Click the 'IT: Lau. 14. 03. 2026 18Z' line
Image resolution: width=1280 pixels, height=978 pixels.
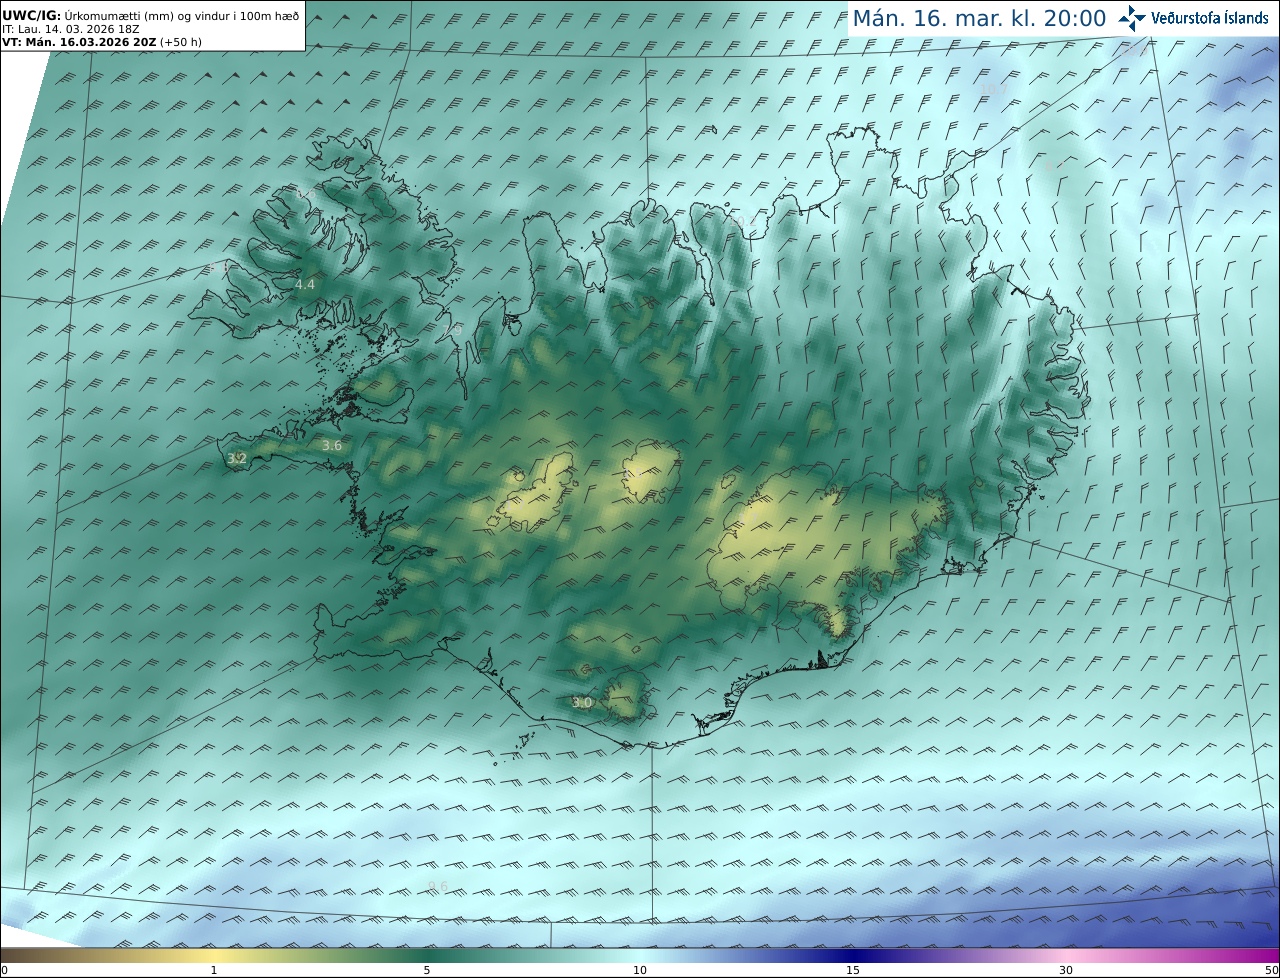tap(70, 29)
